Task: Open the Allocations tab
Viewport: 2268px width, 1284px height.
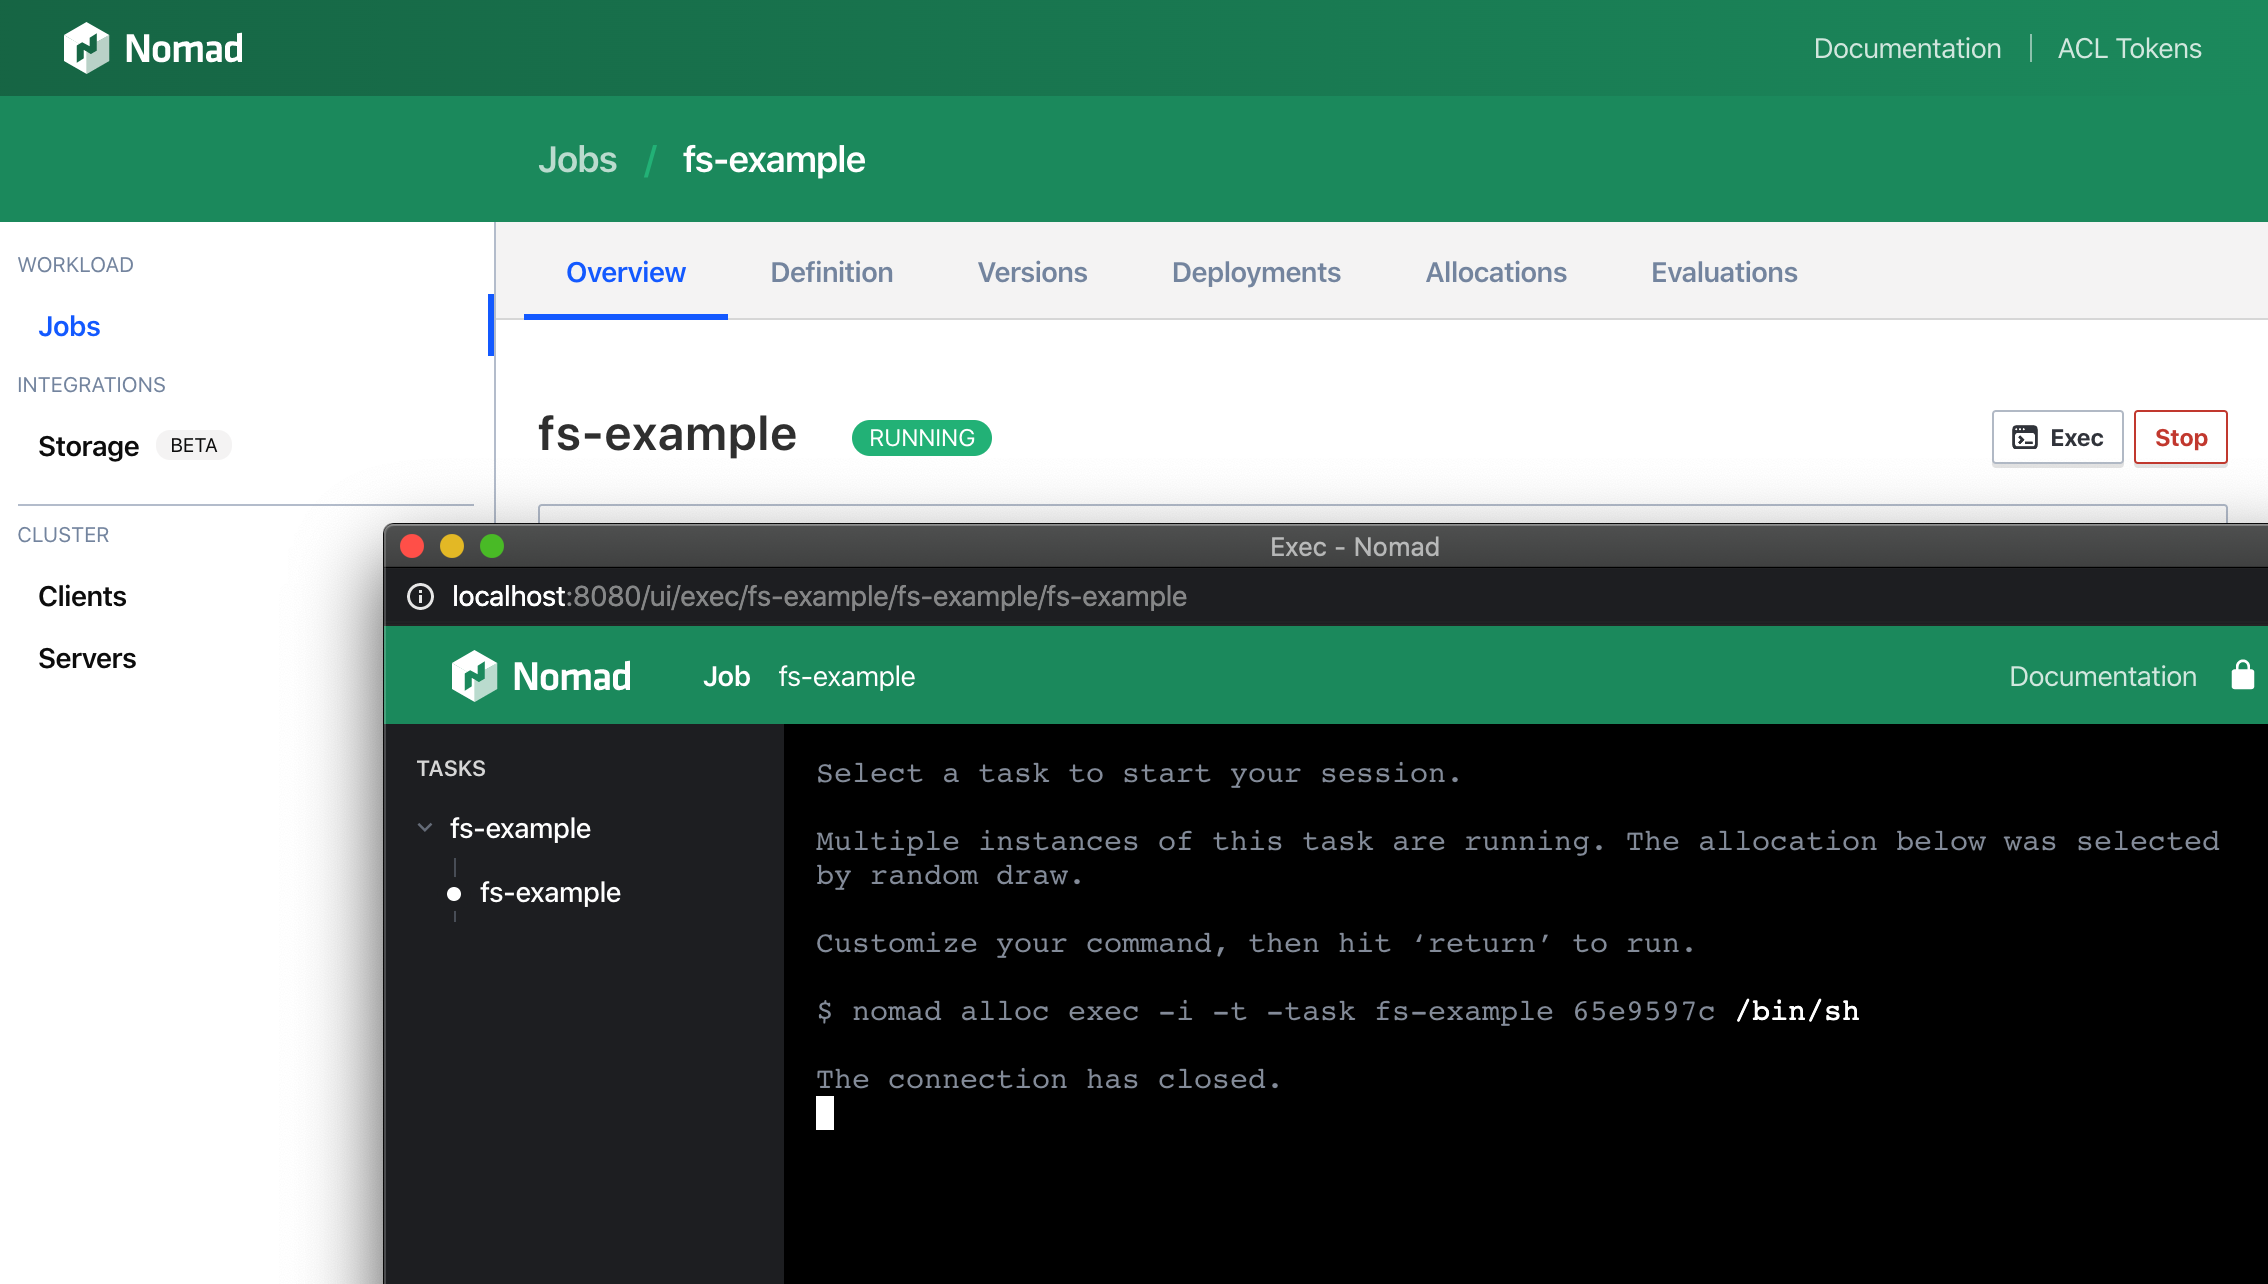Action: point(1495,272)
